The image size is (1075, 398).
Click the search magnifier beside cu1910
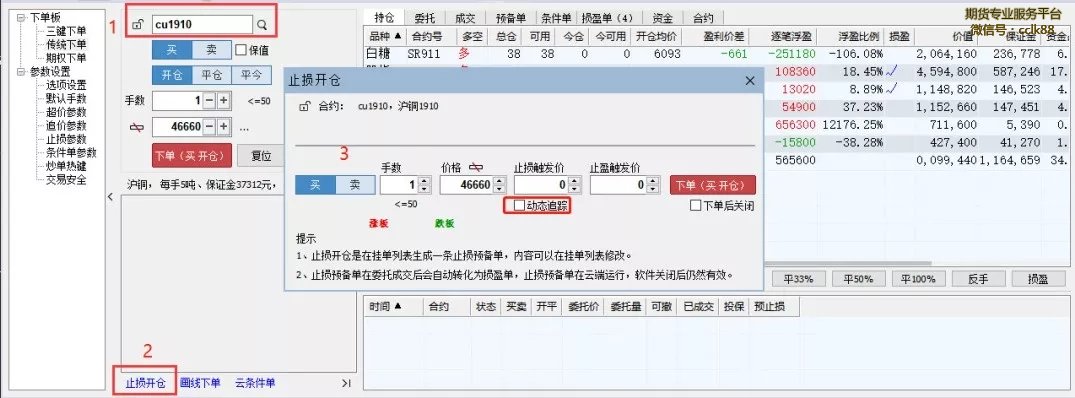[262, 25]
